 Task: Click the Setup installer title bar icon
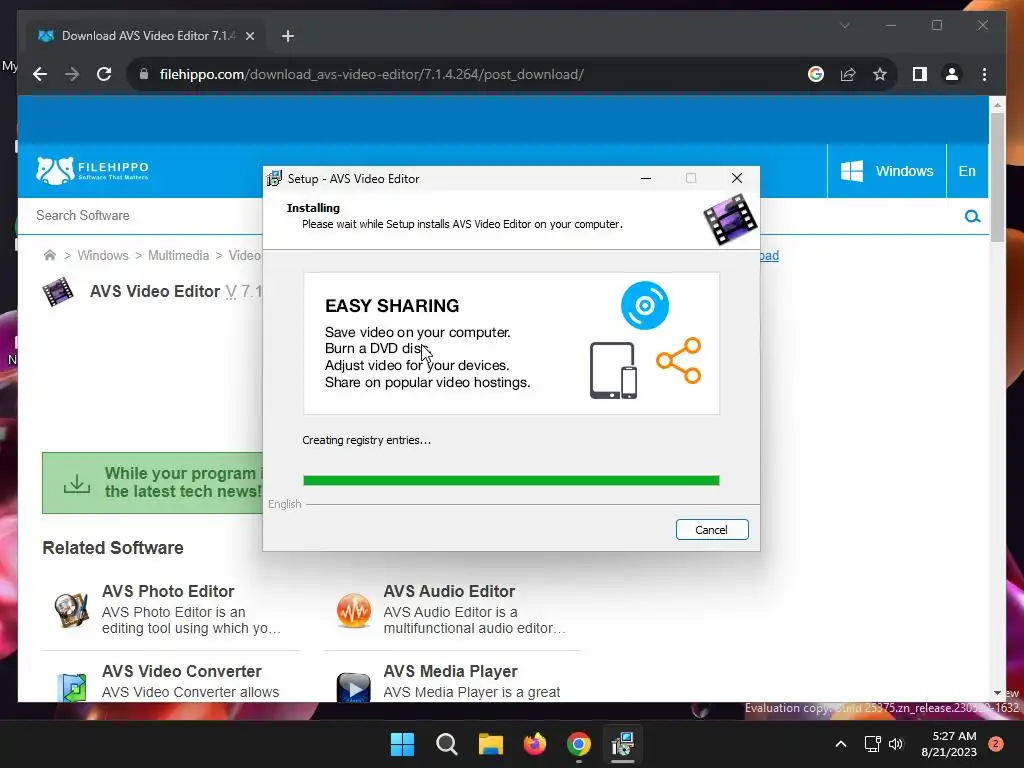click(x=275, y=178)
